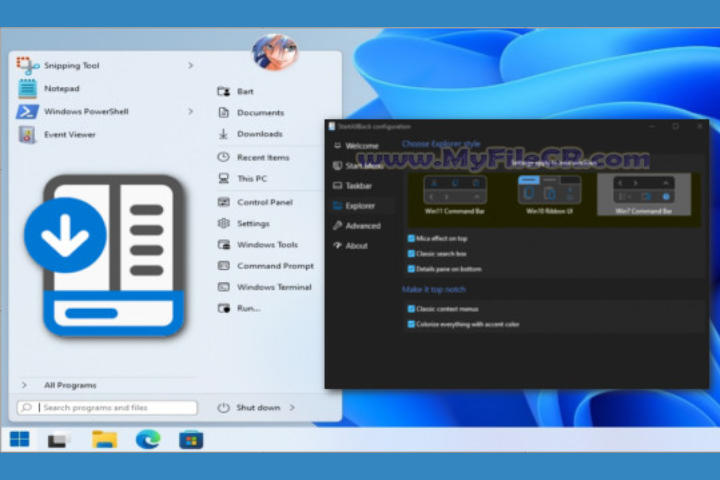This screenshot has height=480, width=720.
Task: Open the Advanced tab in StartAllBack
Action: (357, 226)
